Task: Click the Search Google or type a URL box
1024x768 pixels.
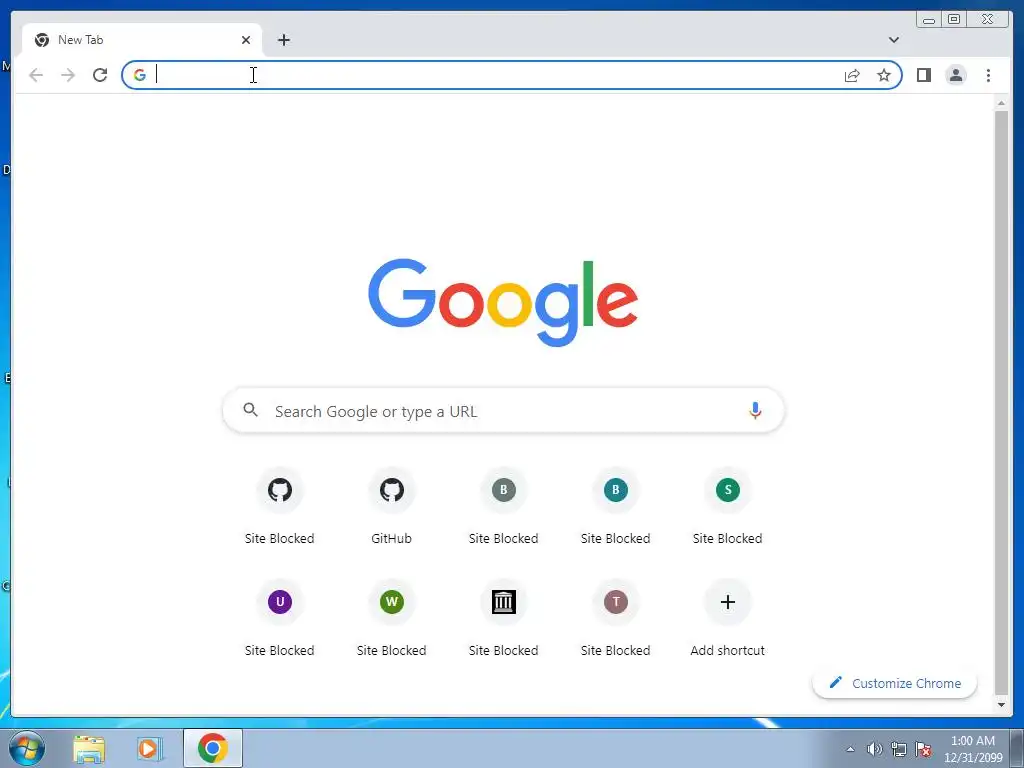Action: (x=504, y=411)
